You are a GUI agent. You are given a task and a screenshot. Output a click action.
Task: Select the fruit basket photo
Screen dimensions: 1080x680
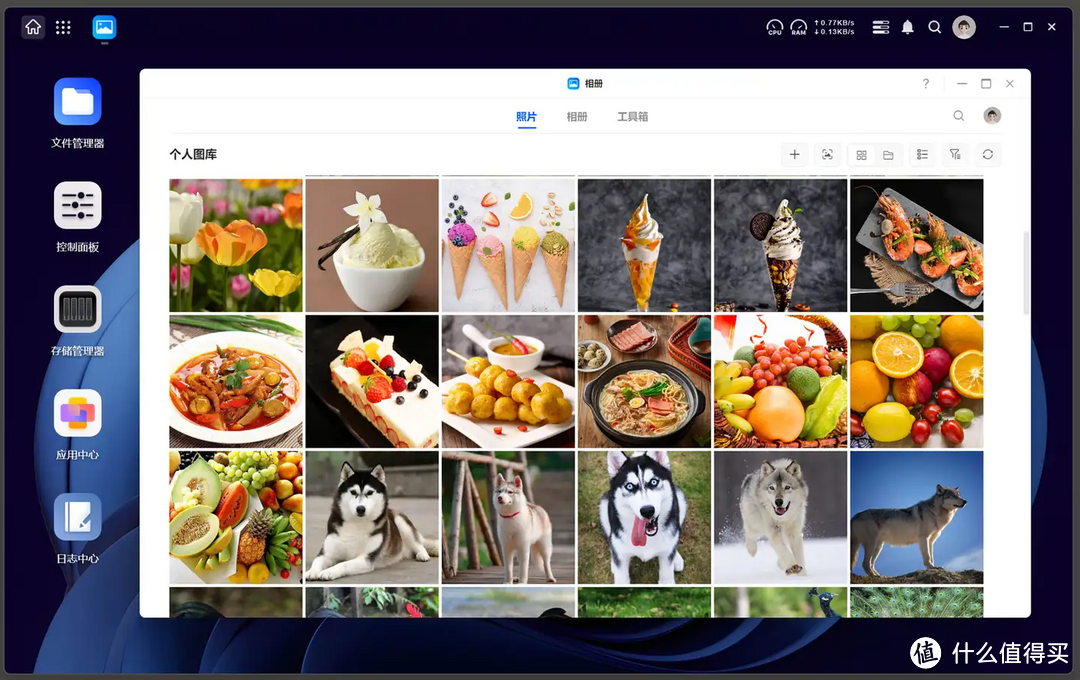click(780, 382)
